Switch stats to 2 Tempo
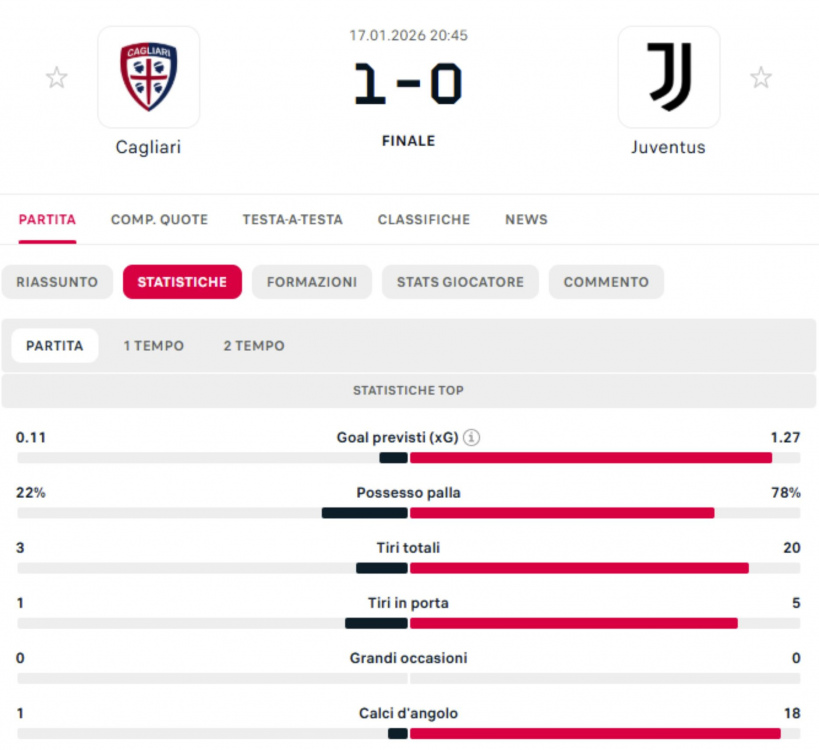Screen dimensions: 819x750 (254, 346)
